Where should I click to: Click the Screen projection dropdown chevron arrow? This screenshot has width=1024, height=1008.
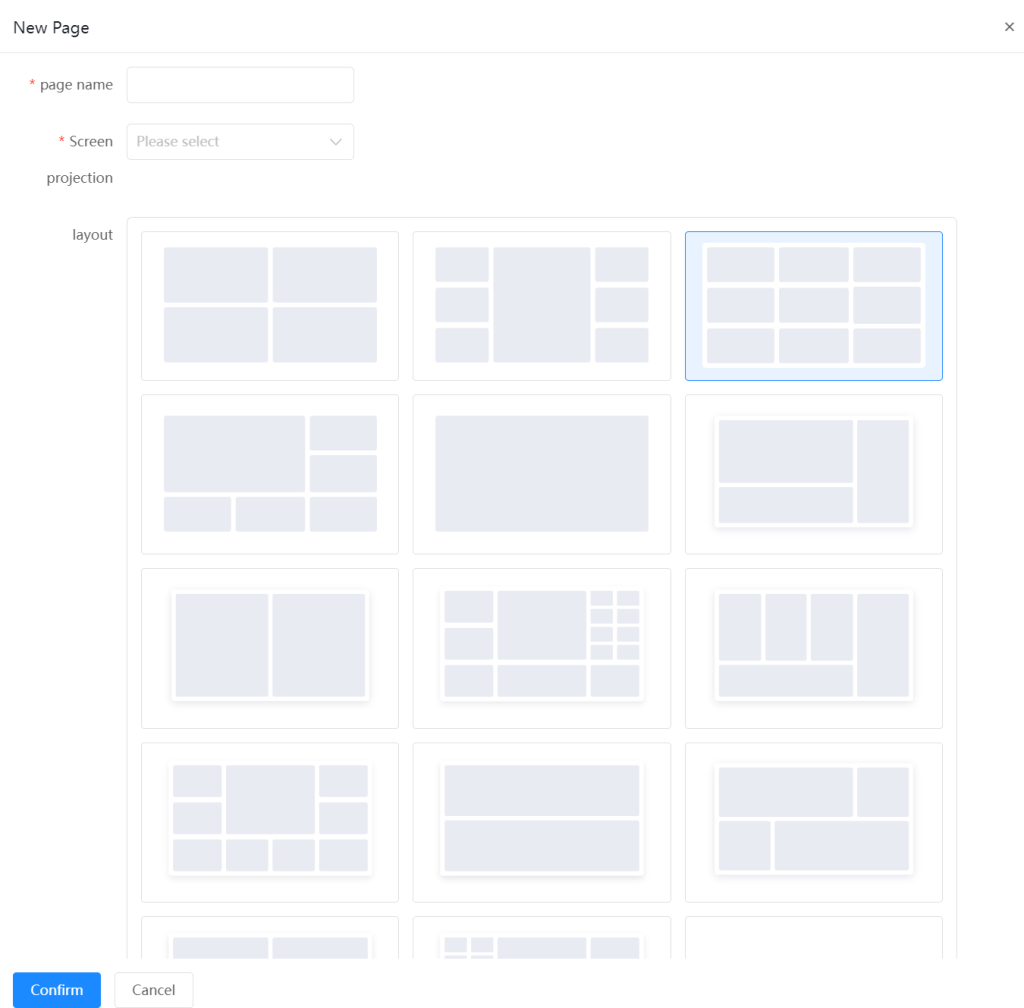(x=336, y=142)
